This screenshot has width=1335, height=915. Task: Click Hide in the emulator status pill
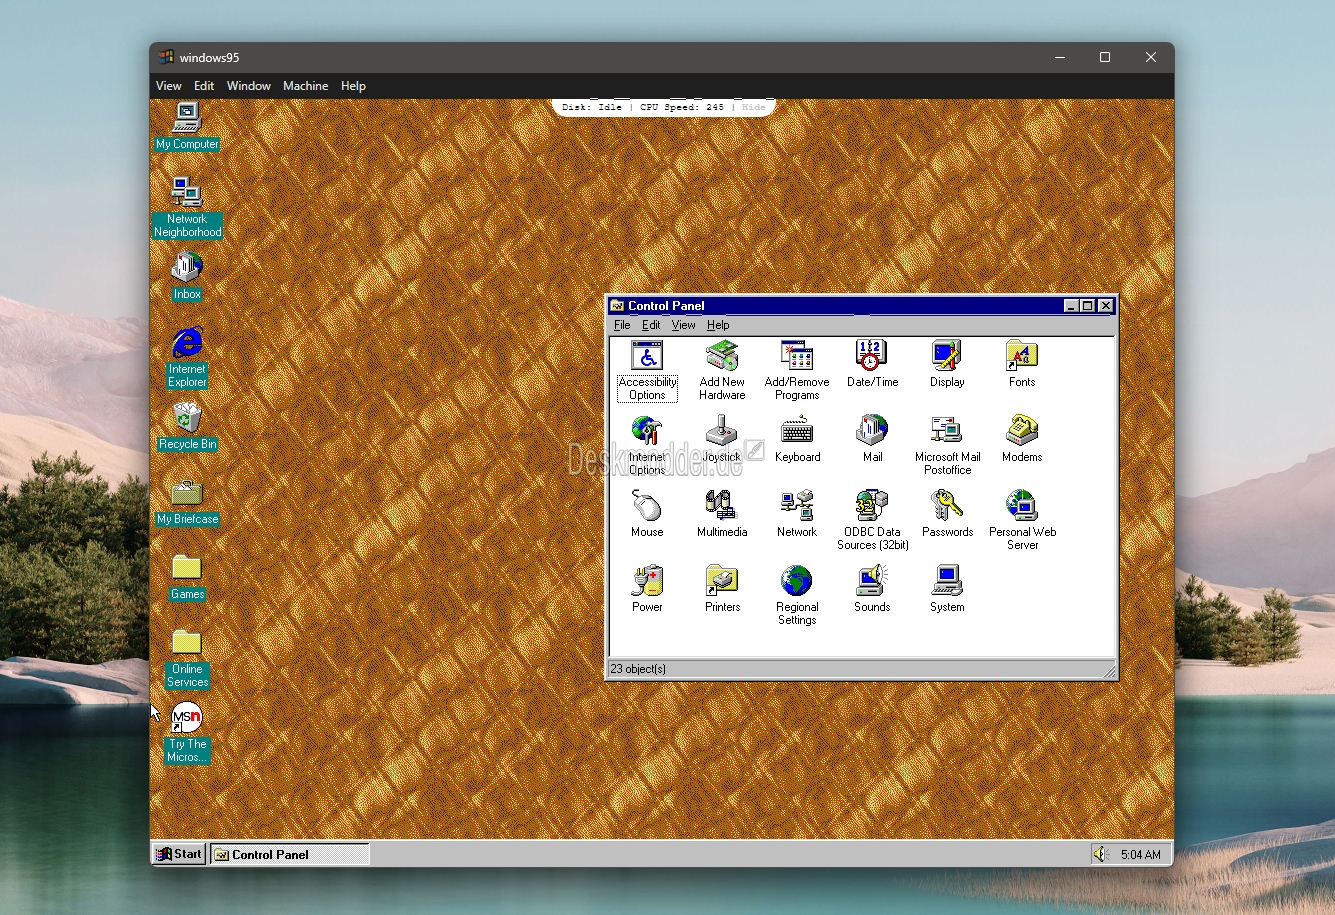point(754,107)
